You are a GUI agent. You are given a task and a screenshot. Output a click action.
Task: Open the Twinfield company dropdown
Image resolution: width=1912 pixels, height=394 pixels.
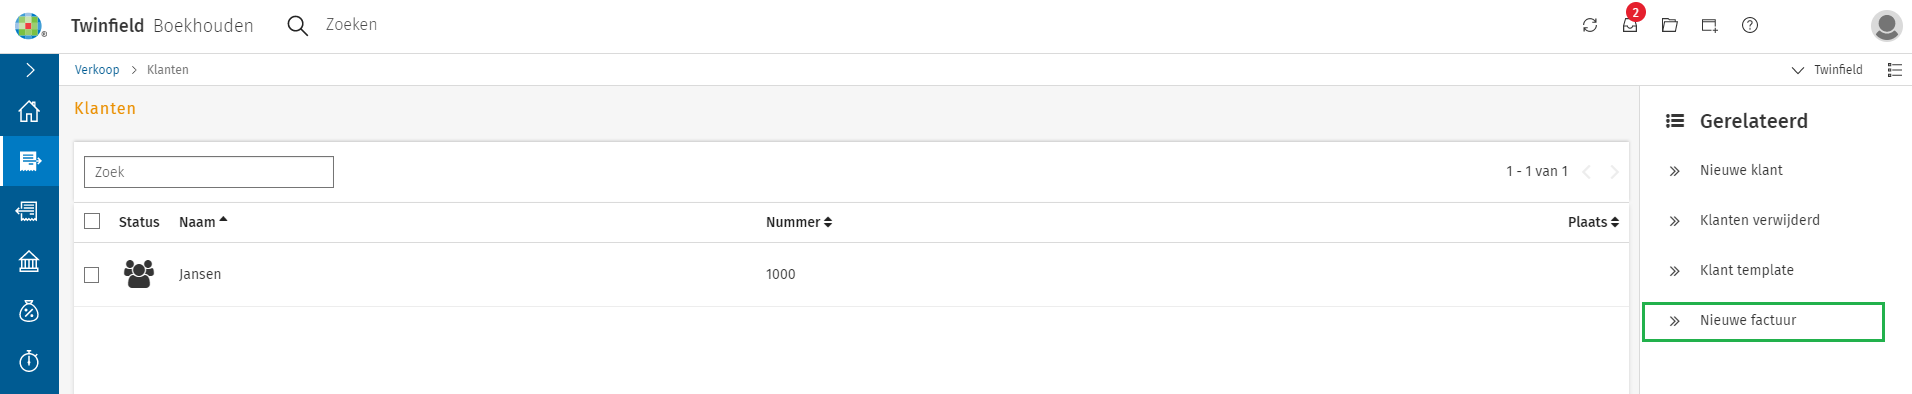tap(1827, 70)
